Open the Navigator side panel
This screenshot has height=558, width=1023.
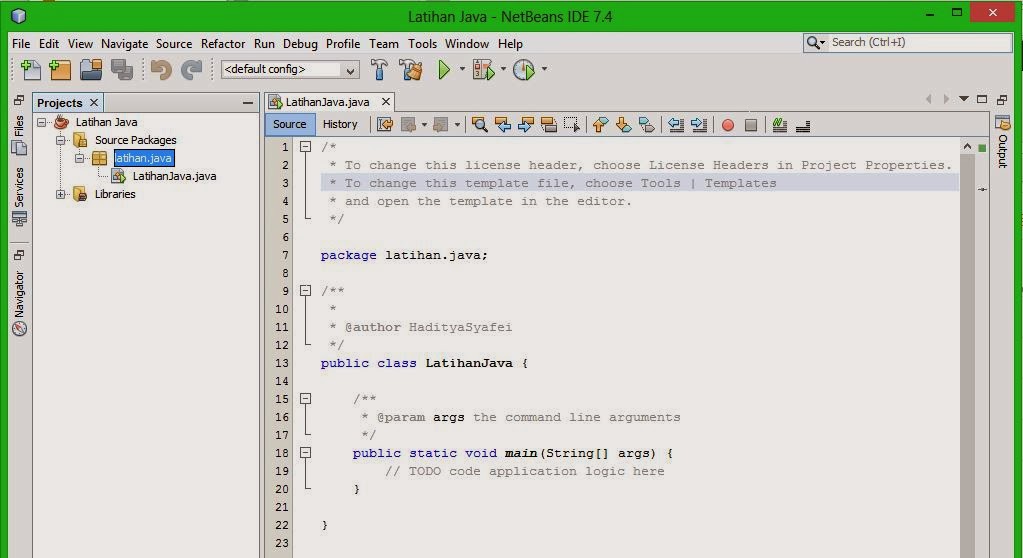coord(20,303)
